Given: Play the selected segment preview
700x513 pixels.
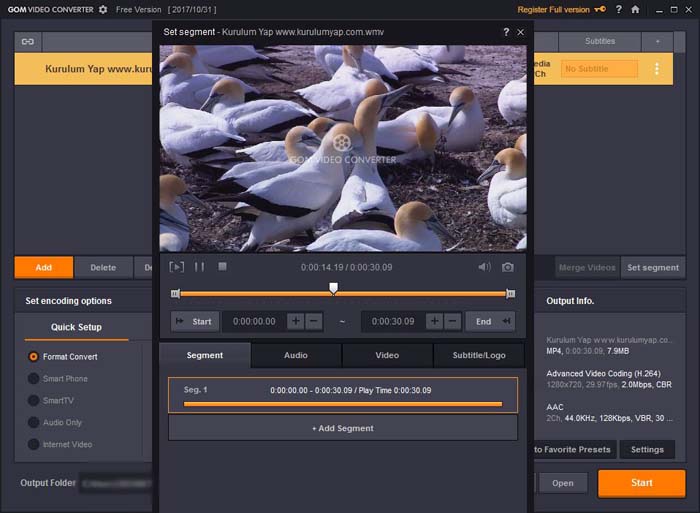Looking at the screenshot, I should (176, 267).
